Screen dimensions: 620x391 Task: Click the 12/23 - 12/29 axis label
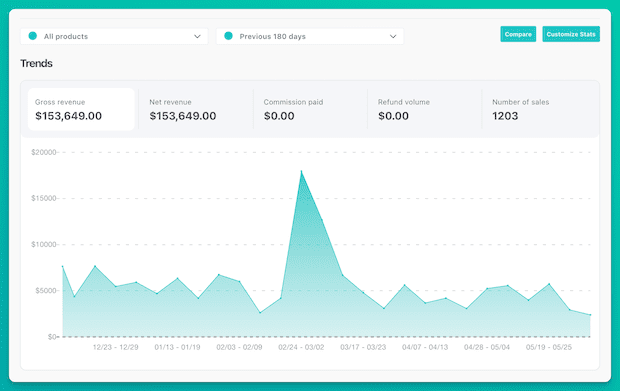115,347
